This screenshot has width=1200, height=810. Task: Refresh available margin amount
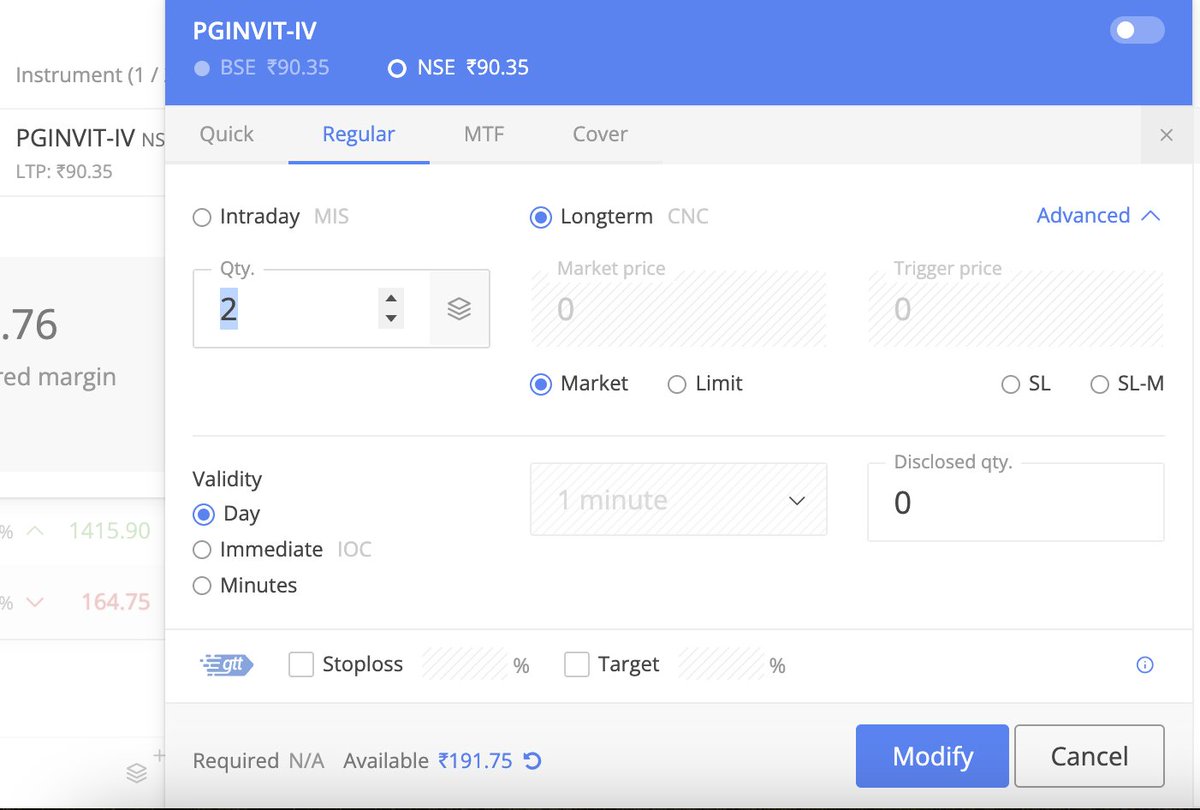[x=533, y=761]
